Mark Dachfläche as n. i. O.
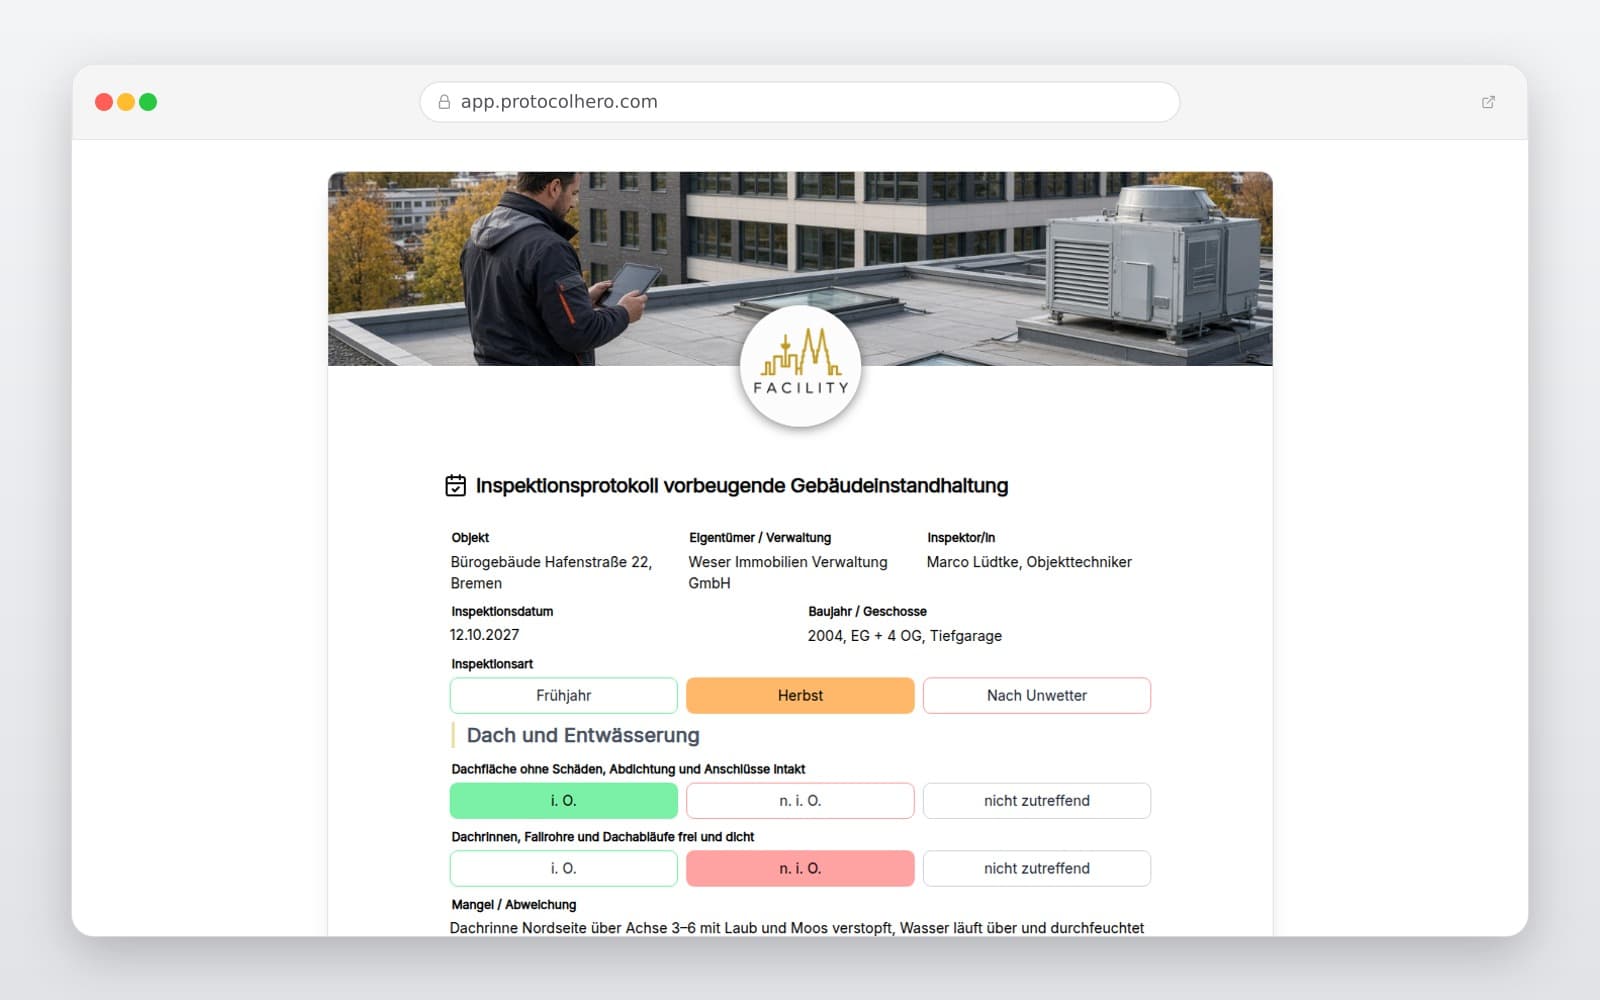The image size is (1600, 1000). click(x=800, y=801)
